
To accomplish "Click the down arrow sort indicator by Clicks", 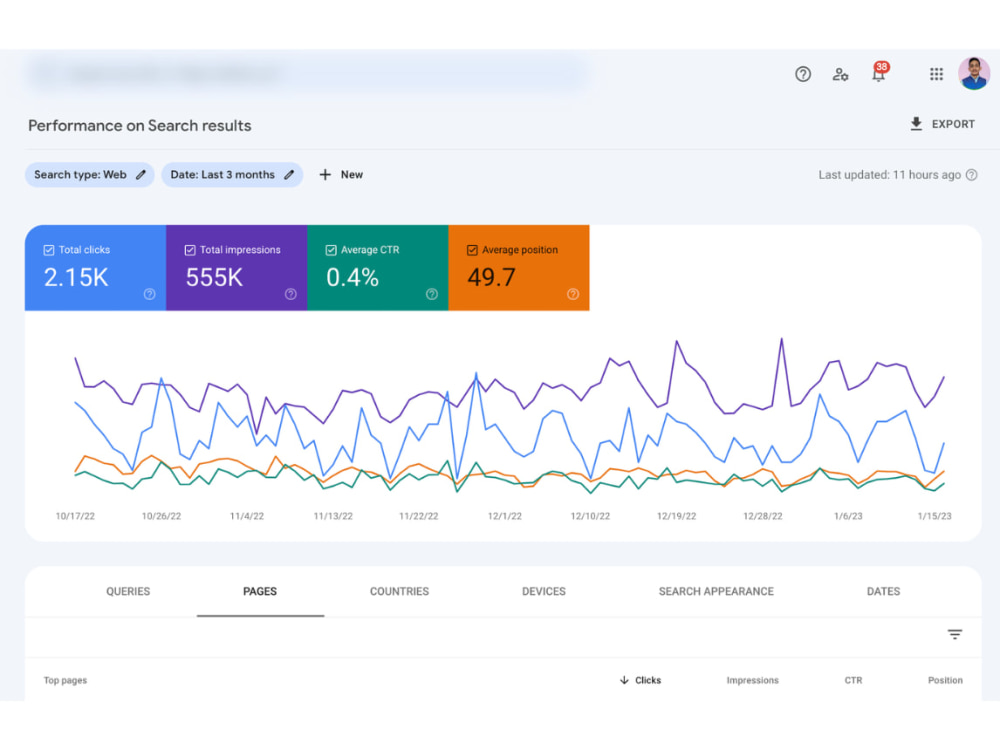I will (624, 680).
